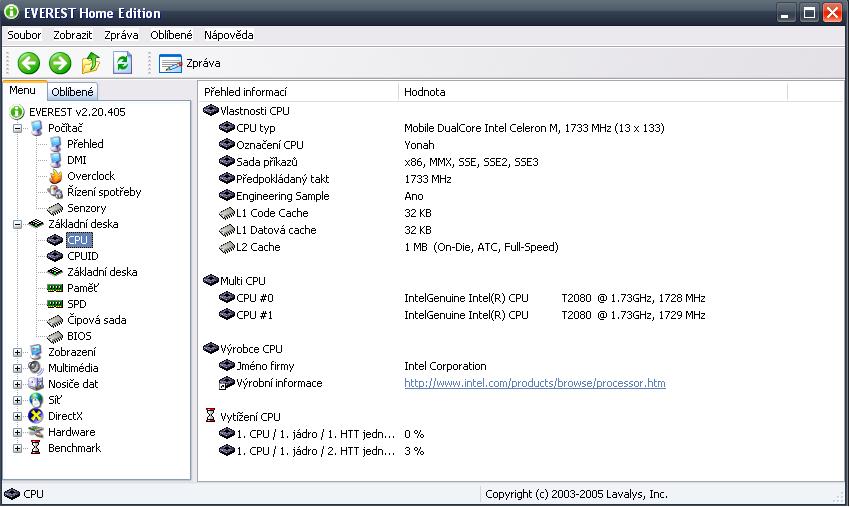This screenshot has height=508, width=850.
Task: Open CPUID via its chip icon
Action: (x=55, y=256)
